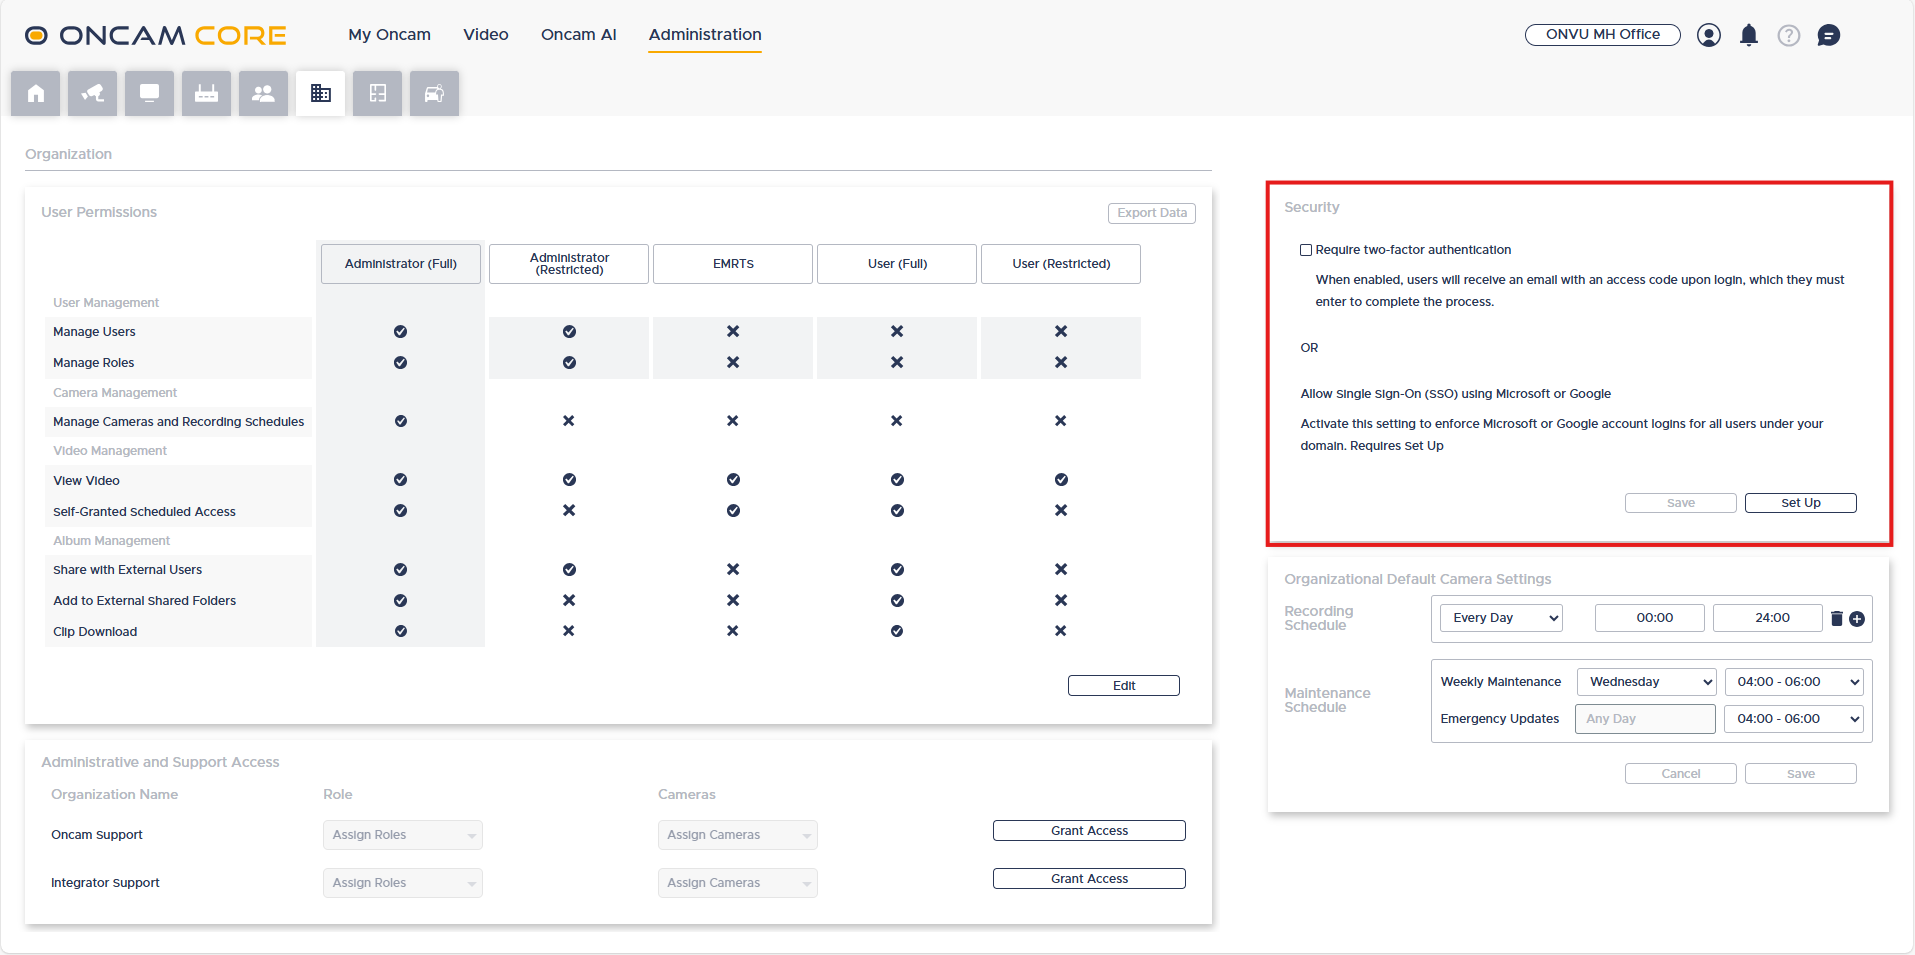
Task: Open the Users toolbar icon
Action: pyautogui.click(x=264, y=94)
